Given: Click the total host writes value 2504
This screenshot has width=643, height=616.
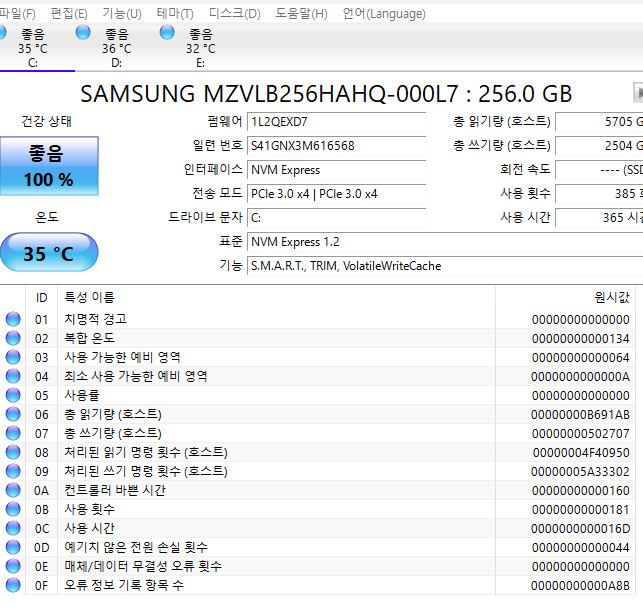Looking at the screenshot, I should tap(599, 146).
